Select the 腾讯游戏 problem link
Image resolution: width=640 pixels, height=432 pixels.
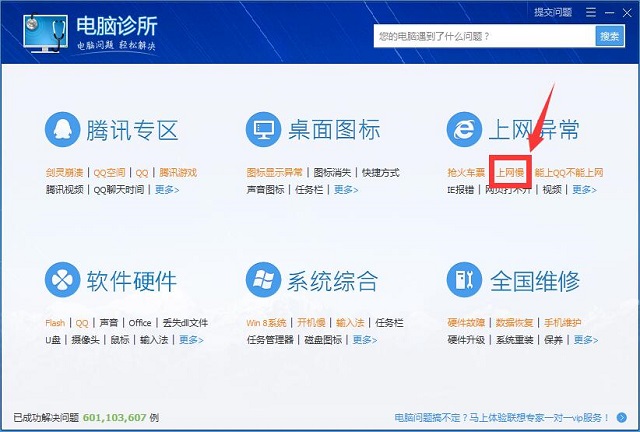point(178,173)
